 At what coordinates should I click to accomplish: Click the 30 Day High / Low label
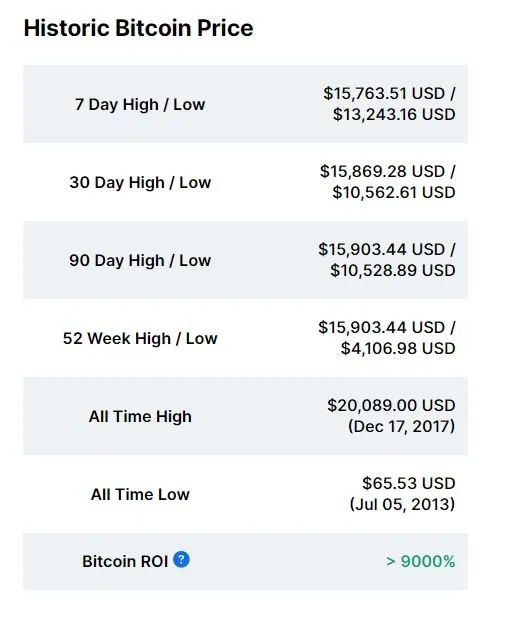[x=140, y=182]
